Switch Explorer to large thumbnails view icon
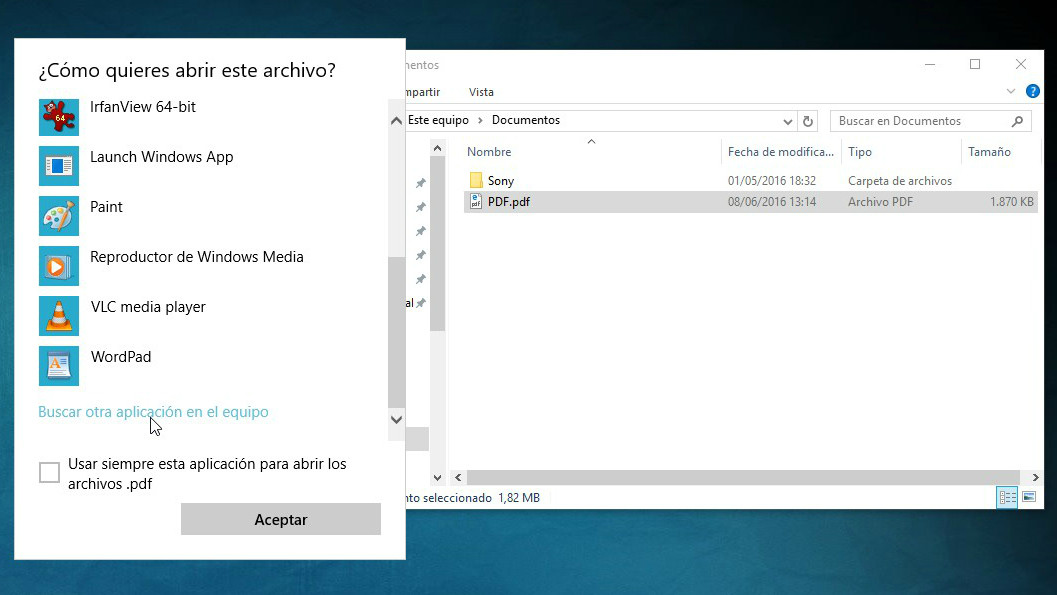 [1029, 497]
